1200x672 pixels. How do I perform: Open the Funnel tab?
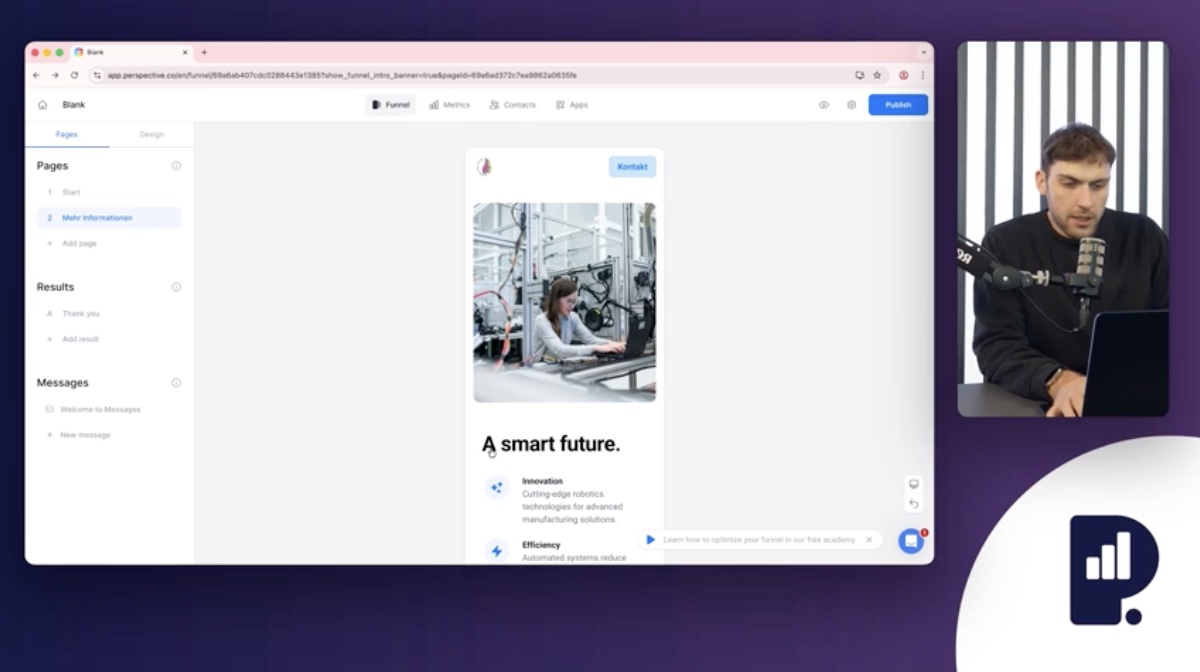pos(390,105)
